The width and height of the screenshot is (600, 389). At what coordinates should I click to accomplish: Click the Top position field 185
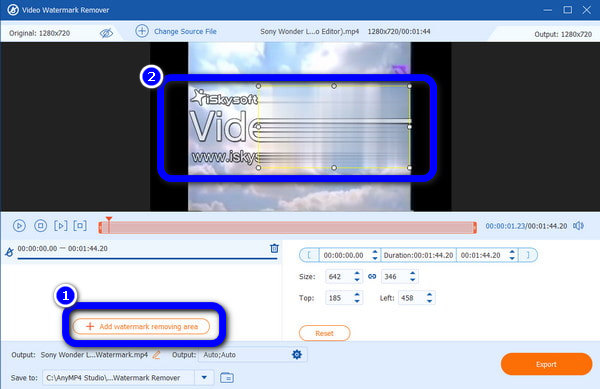[339, 298]
